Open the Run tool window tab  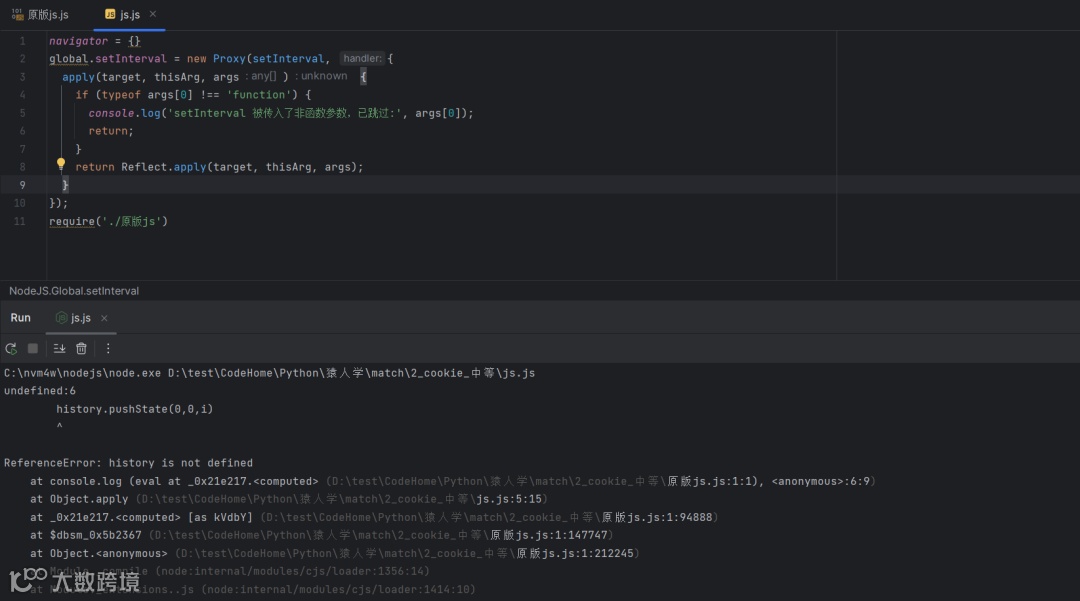21,318
